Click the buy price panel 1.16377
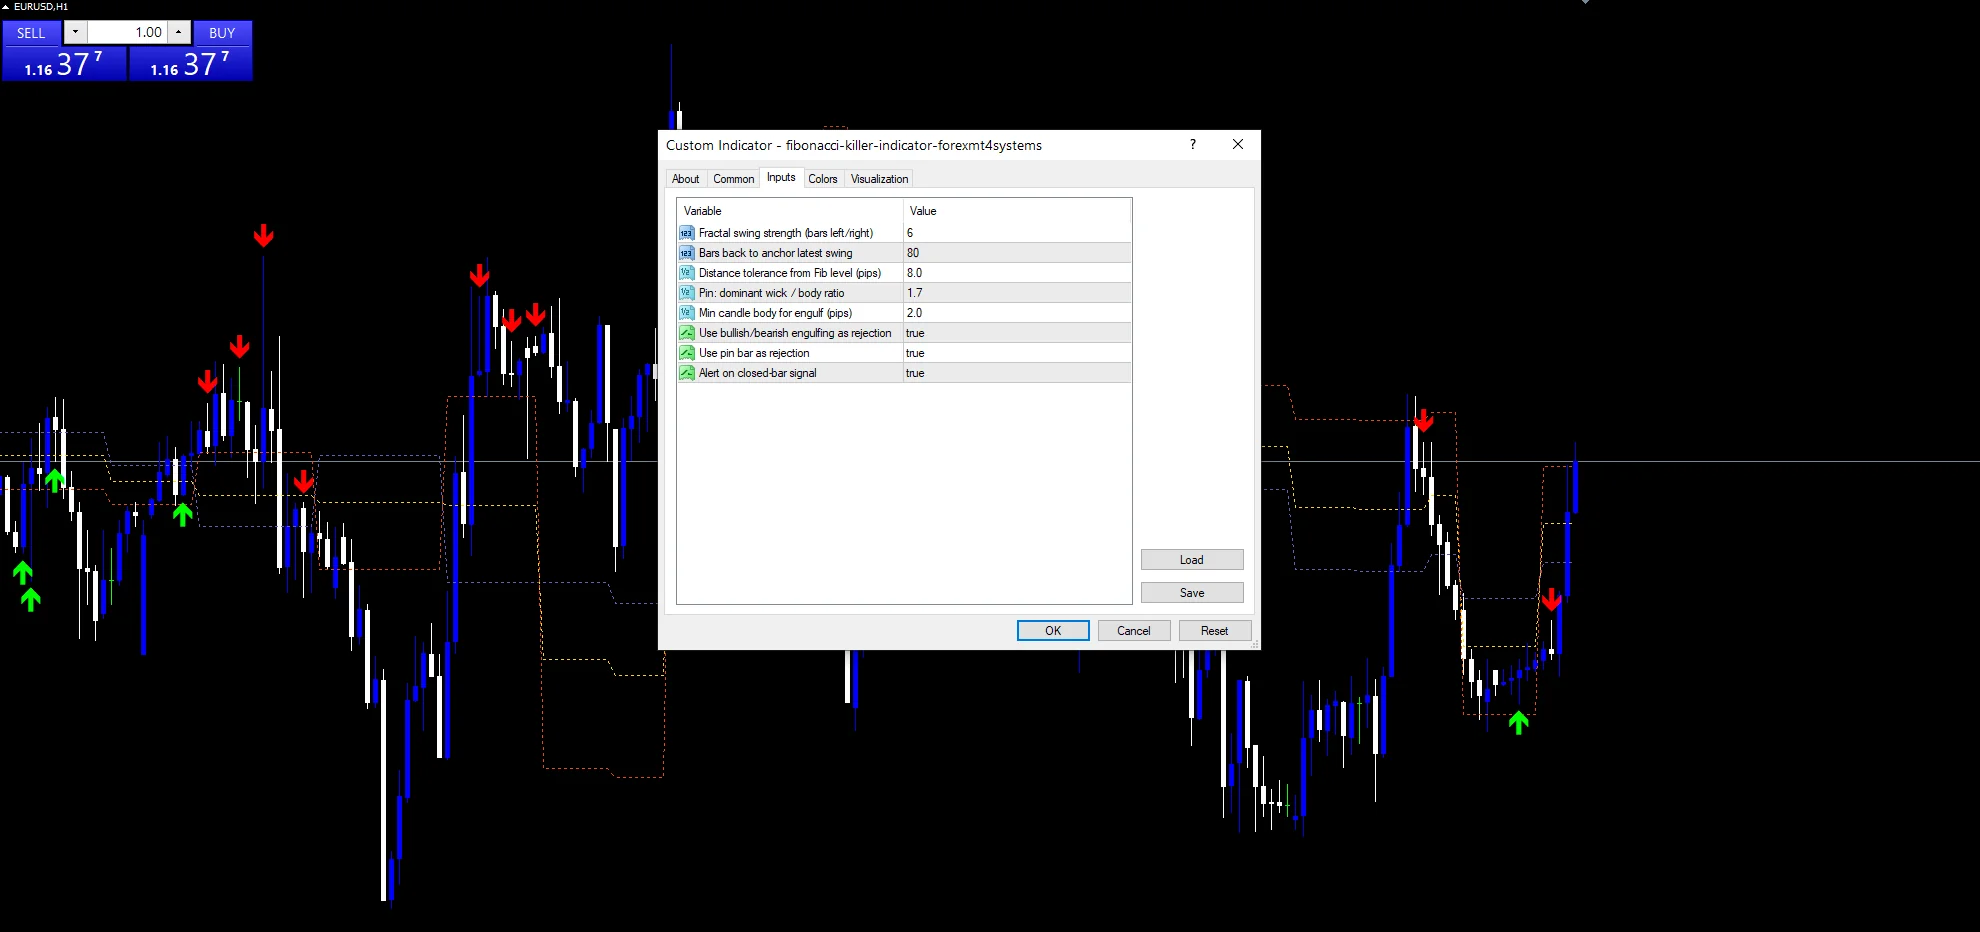Image resolution: width=1980 pixels, height=932 pixels. point(190,64)
